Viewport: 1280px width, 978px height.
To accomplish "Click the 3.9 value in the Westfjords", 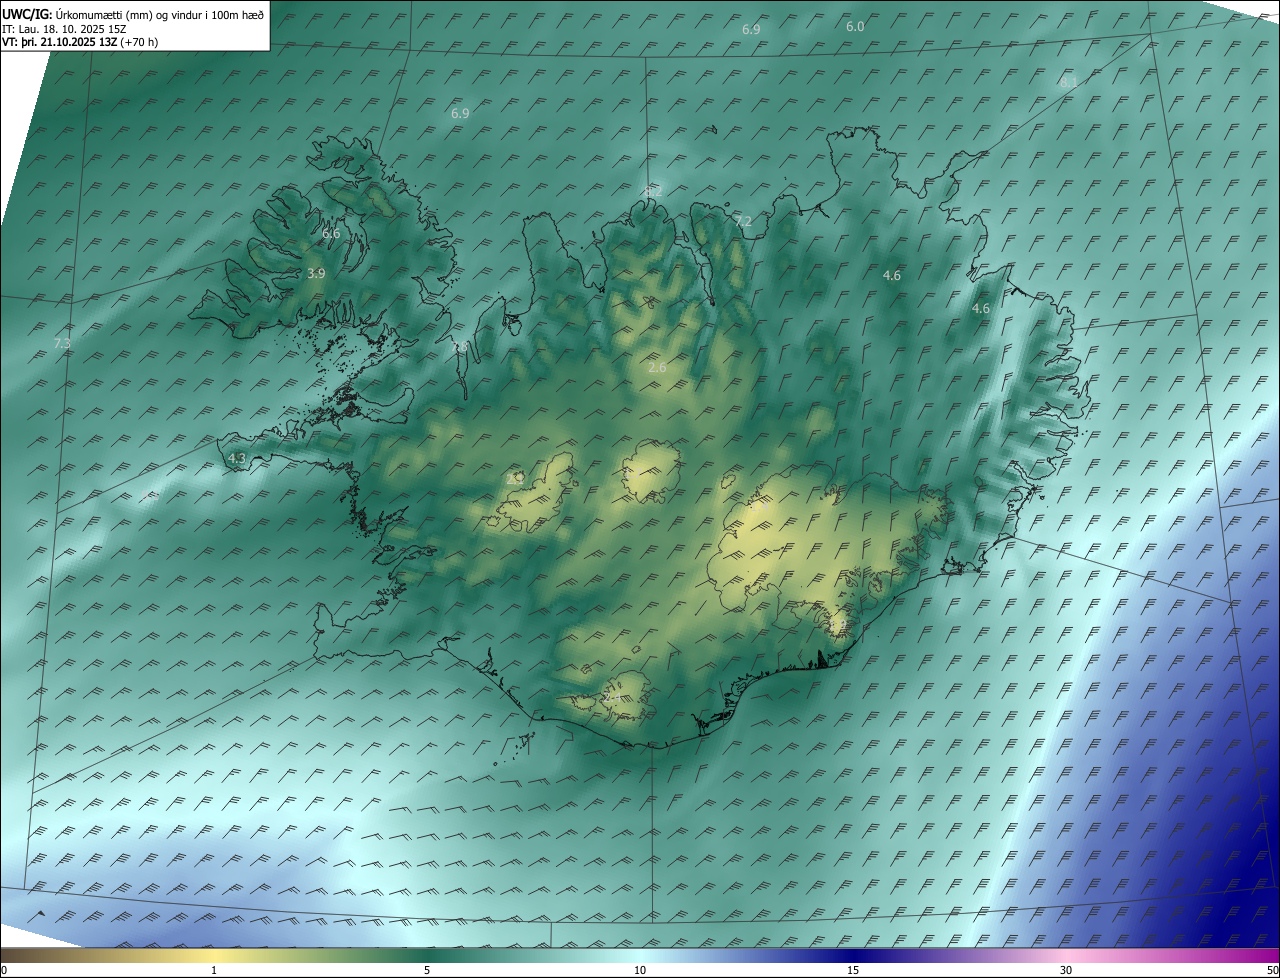I will click(316, 273).
